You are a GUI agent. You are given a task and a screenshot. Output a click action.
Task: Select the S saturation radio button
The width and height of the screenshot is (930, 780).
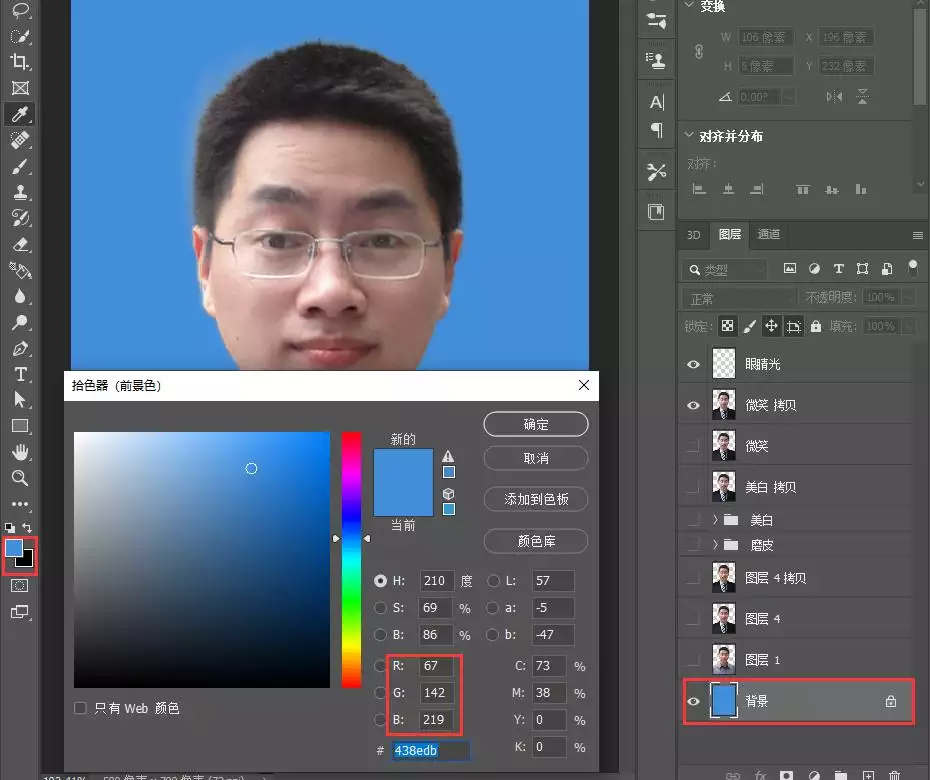[380, 607]
